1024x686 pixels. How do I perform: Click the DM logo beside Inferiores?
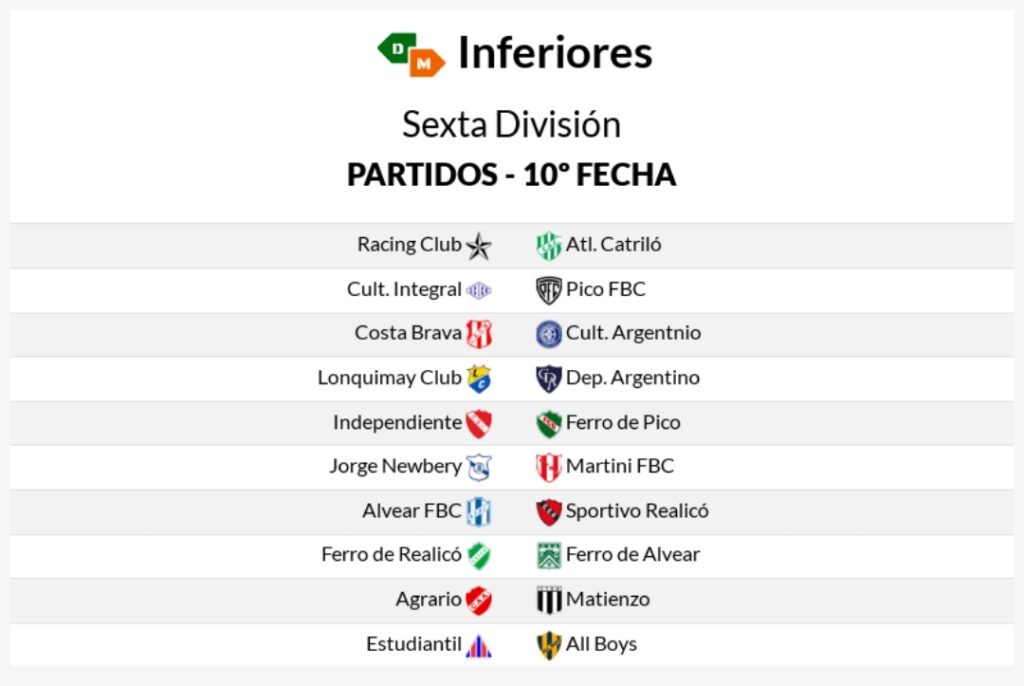click(411, 54)
